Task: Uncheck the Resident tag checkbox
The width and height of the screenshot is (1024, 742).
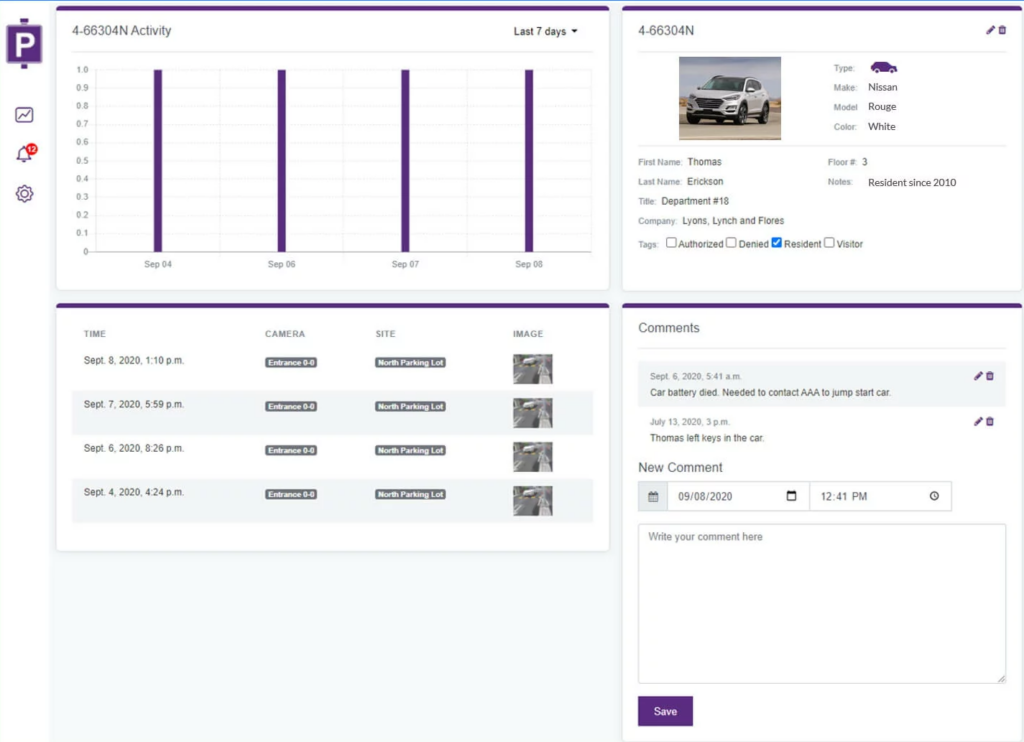Action: pyautogui.click(x=776, y=242)
